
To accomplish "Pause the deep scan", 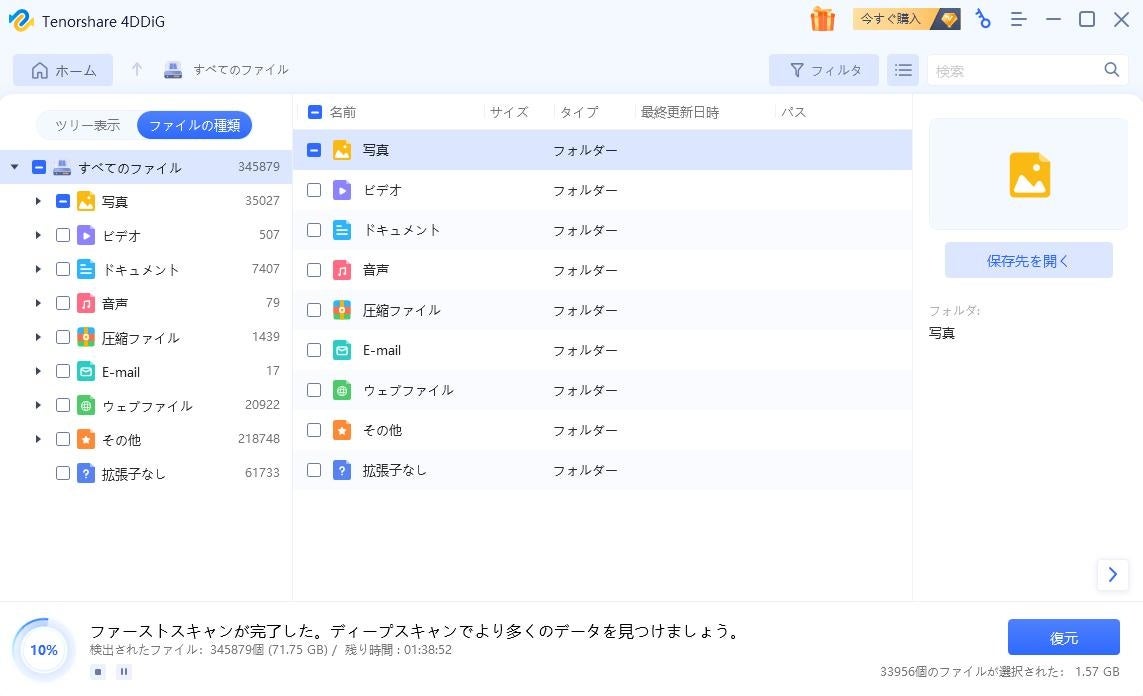I will [x=124, y=672].
